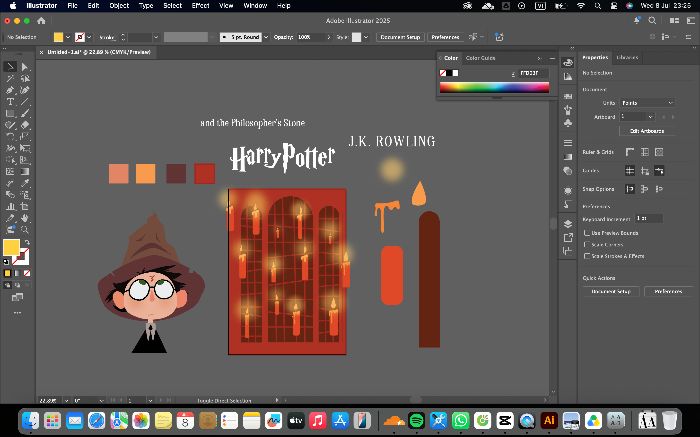Image resolution: width=700 pixels, height=437 pixels.
Task: Switch to the Libraries tab
Action: point(627,58)
